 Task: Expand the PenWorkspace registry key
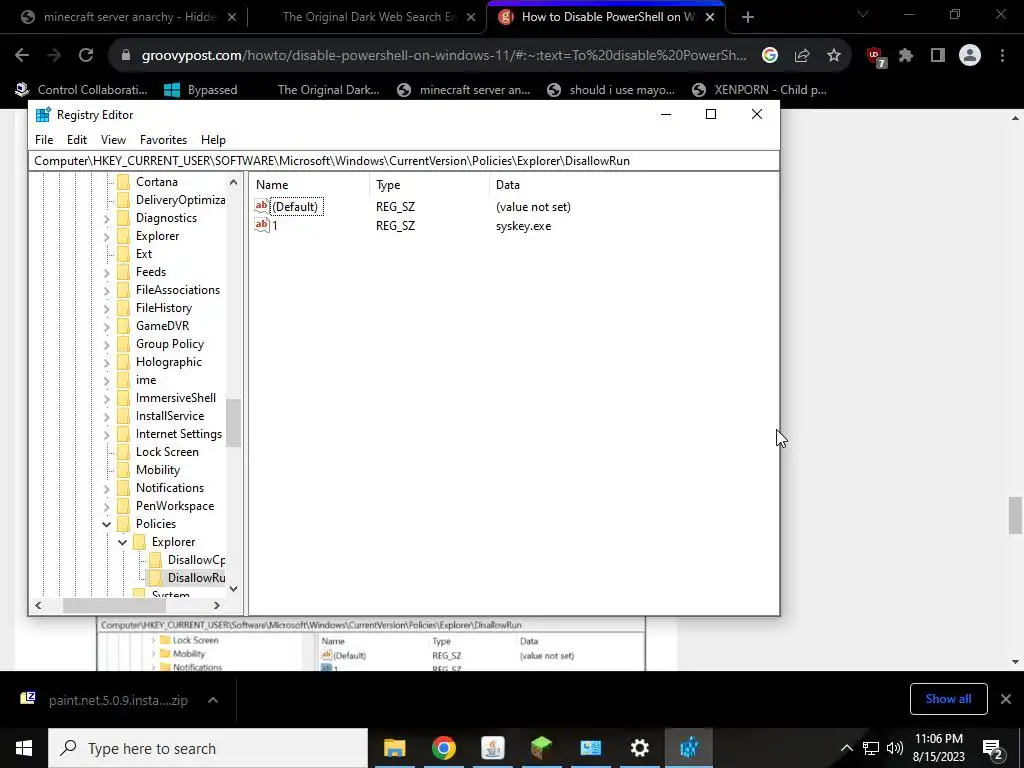(x=106, y=506)
